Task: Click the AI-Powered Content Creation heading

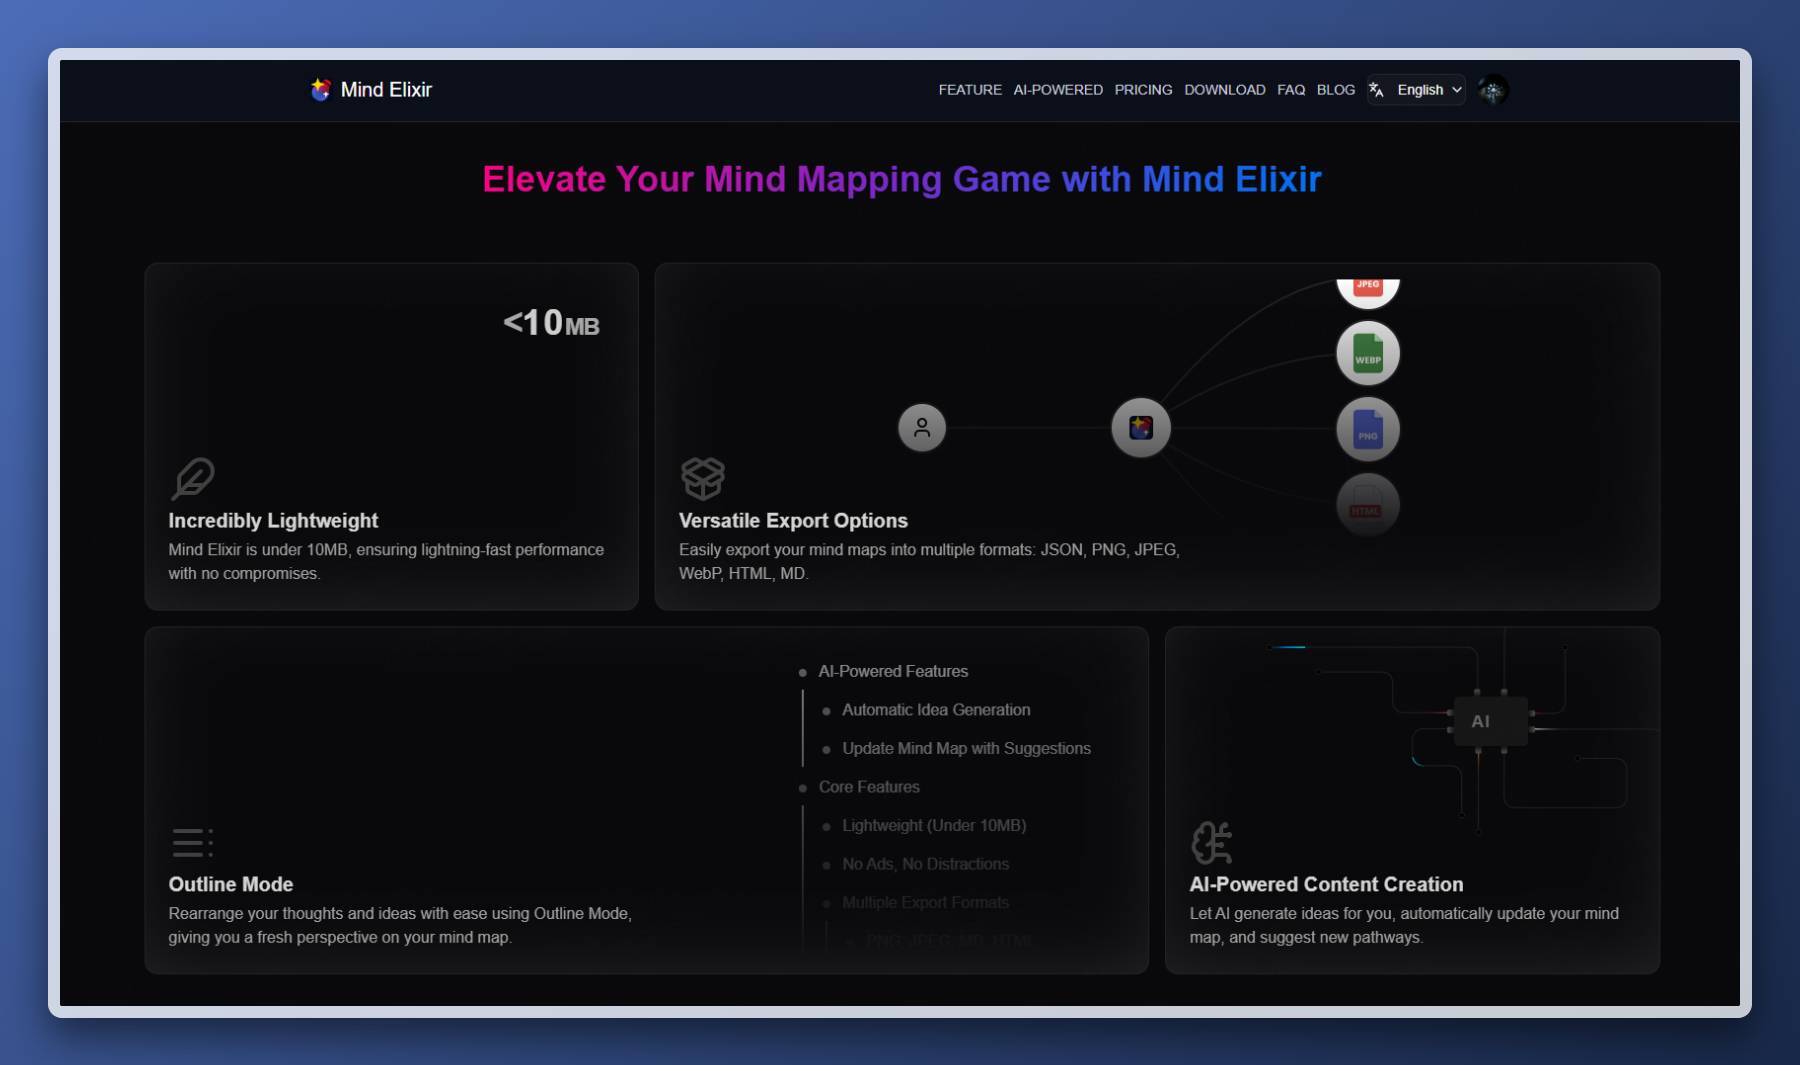Action: (1326, 885)
